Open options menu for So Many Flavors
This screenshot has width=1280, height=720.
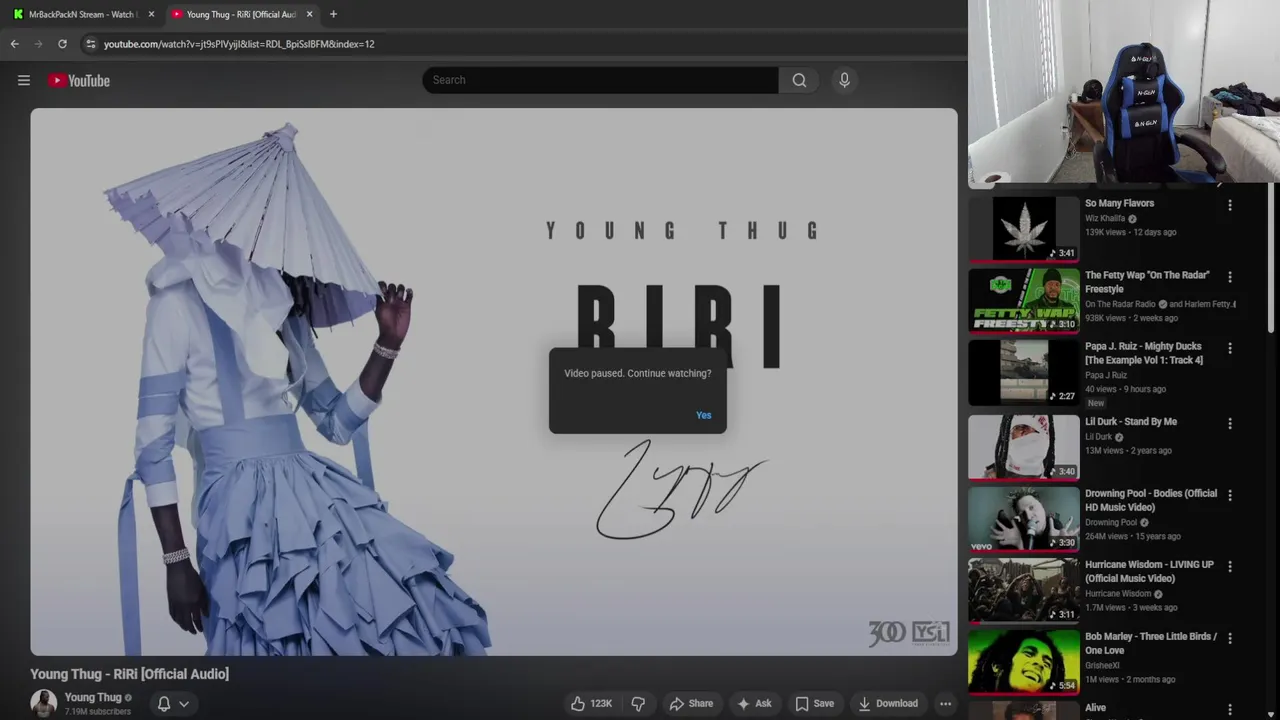click(1230, 205)
